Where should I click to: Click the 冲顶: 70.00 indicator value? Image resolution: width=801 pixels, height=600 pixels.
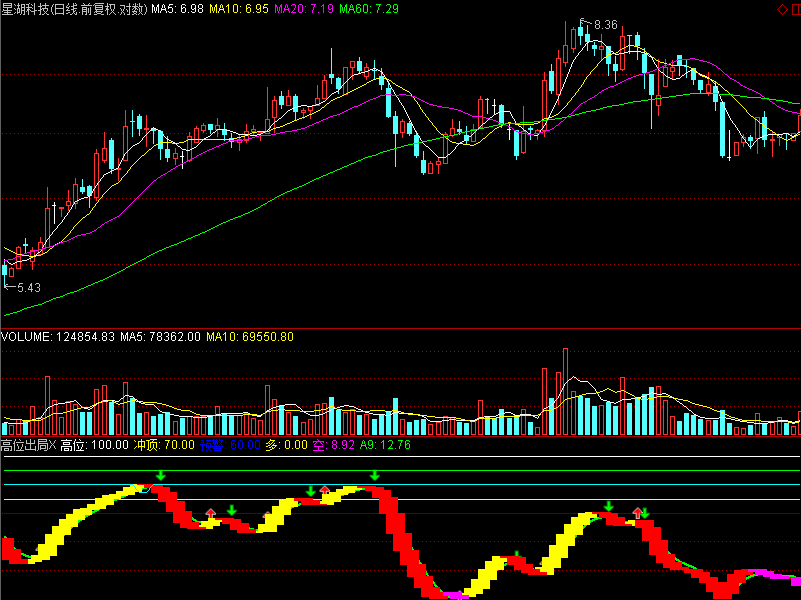pos(164,445)
